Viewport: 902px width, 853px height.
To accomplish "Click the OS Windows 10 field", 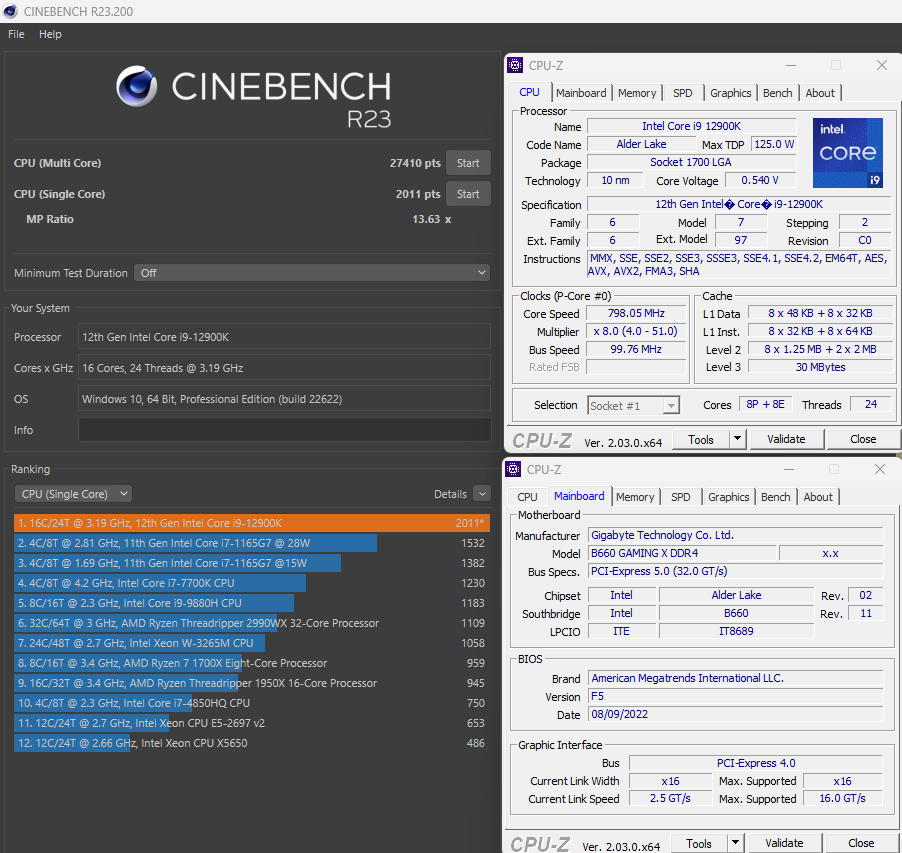I will click(x=284, y=399).
